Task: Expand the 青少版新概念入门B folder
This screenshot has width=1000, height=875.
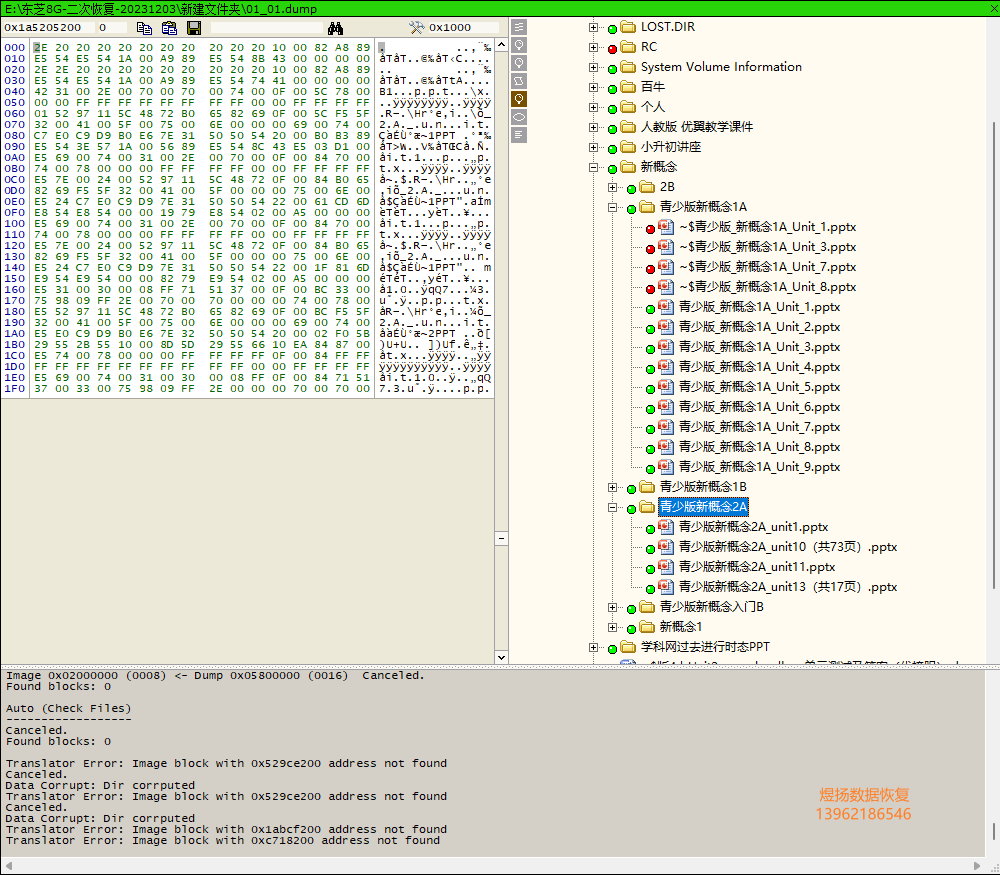Action: (x=613, y=607)
